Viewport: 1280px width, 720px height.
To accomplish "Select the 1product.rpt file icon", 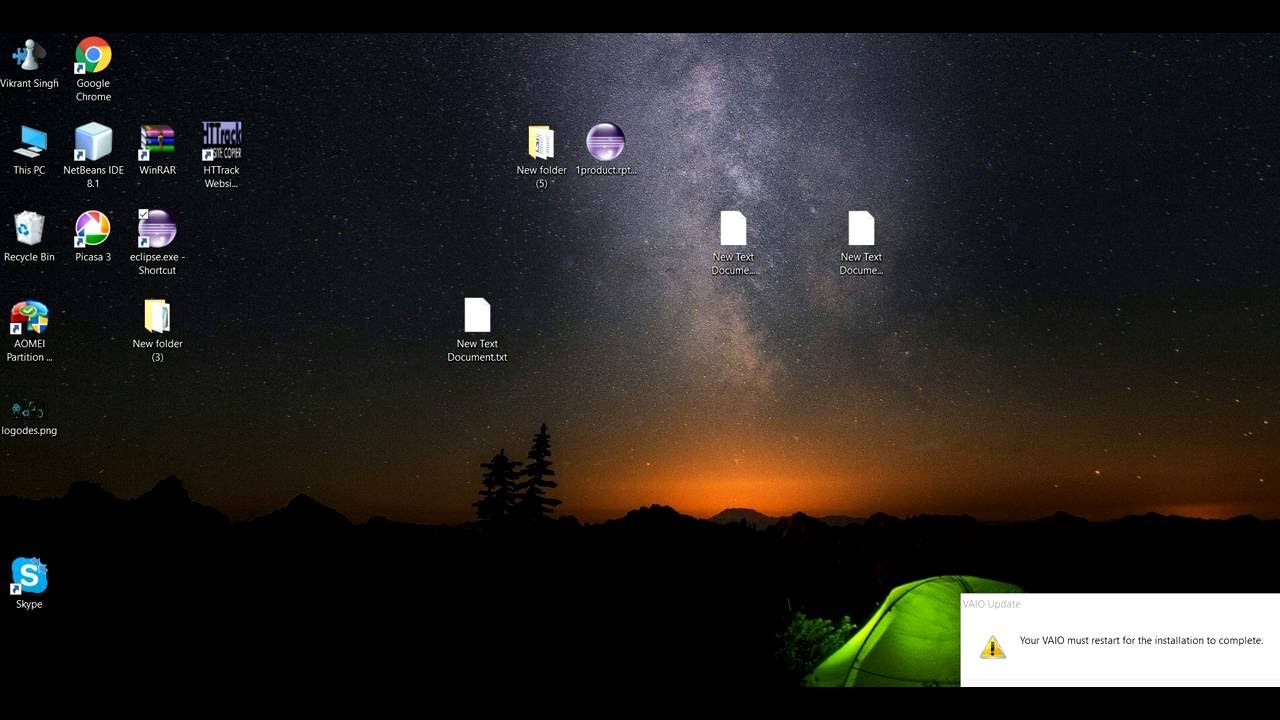I will pyautogui.click(x=605, y=142).
